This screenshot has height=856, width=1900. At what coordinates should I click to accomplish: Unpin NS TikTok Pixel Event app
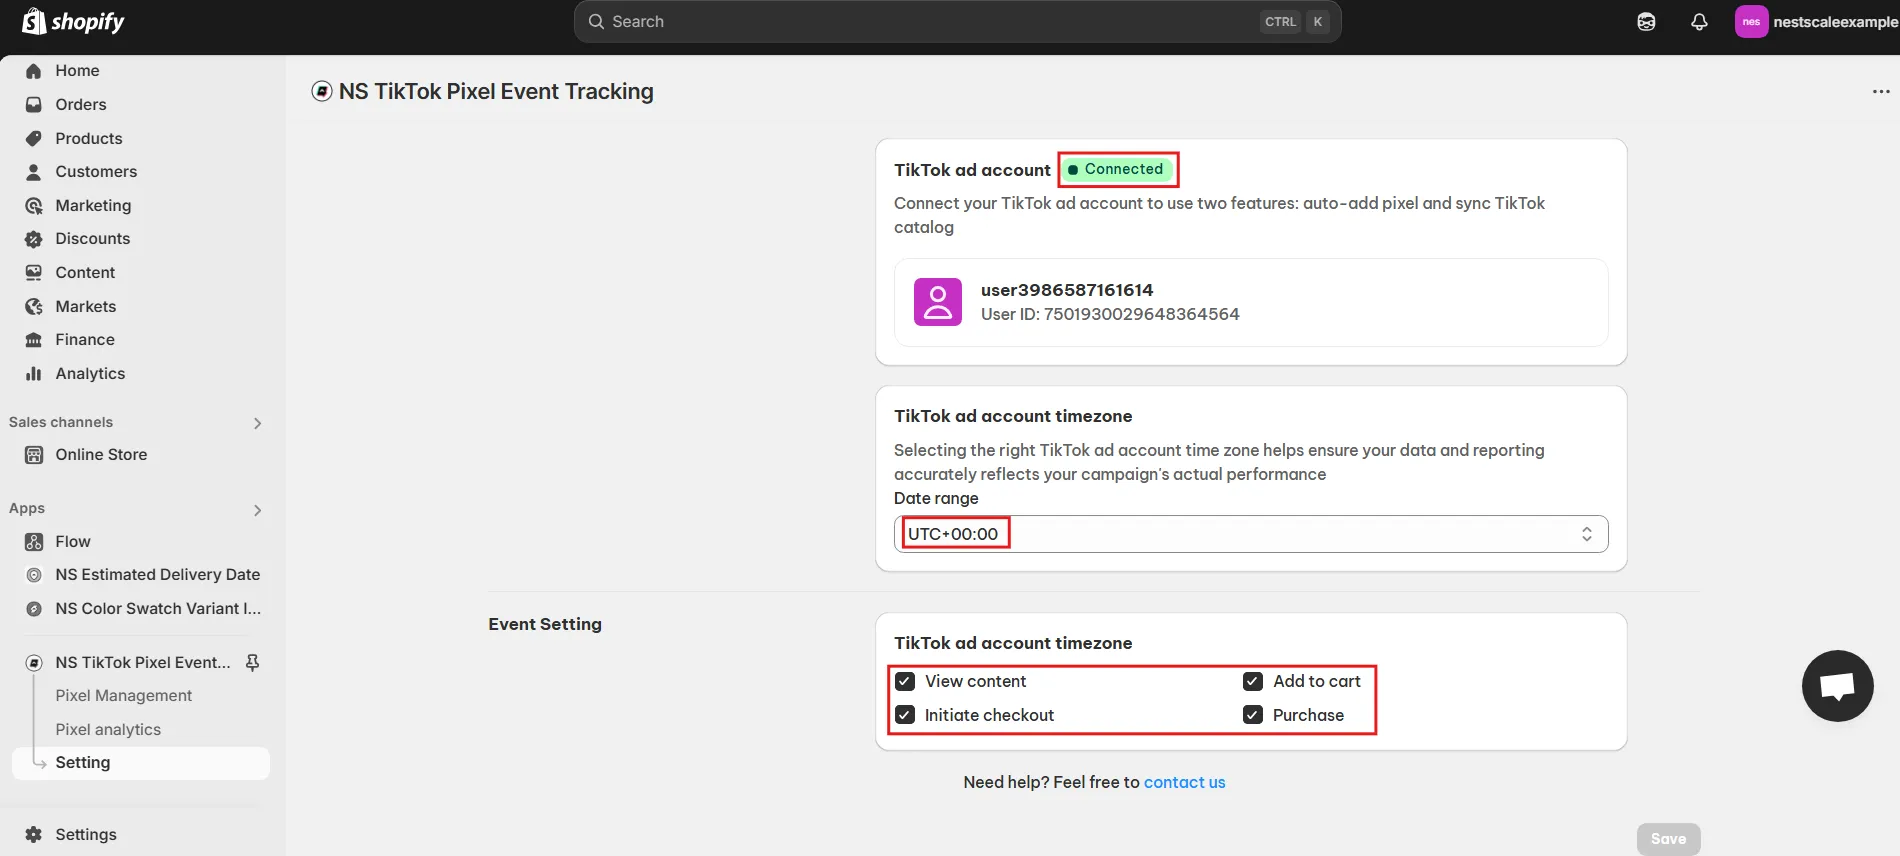(x=253, y=663)
